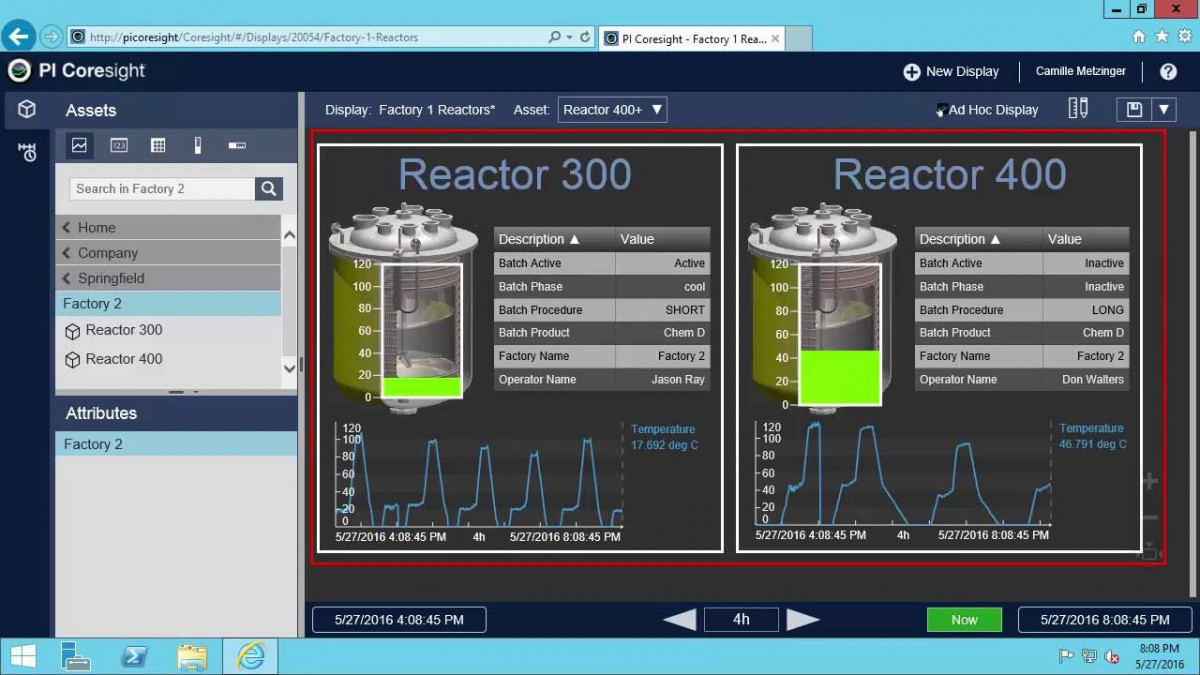Select PI Coresight browser tab

693,39
